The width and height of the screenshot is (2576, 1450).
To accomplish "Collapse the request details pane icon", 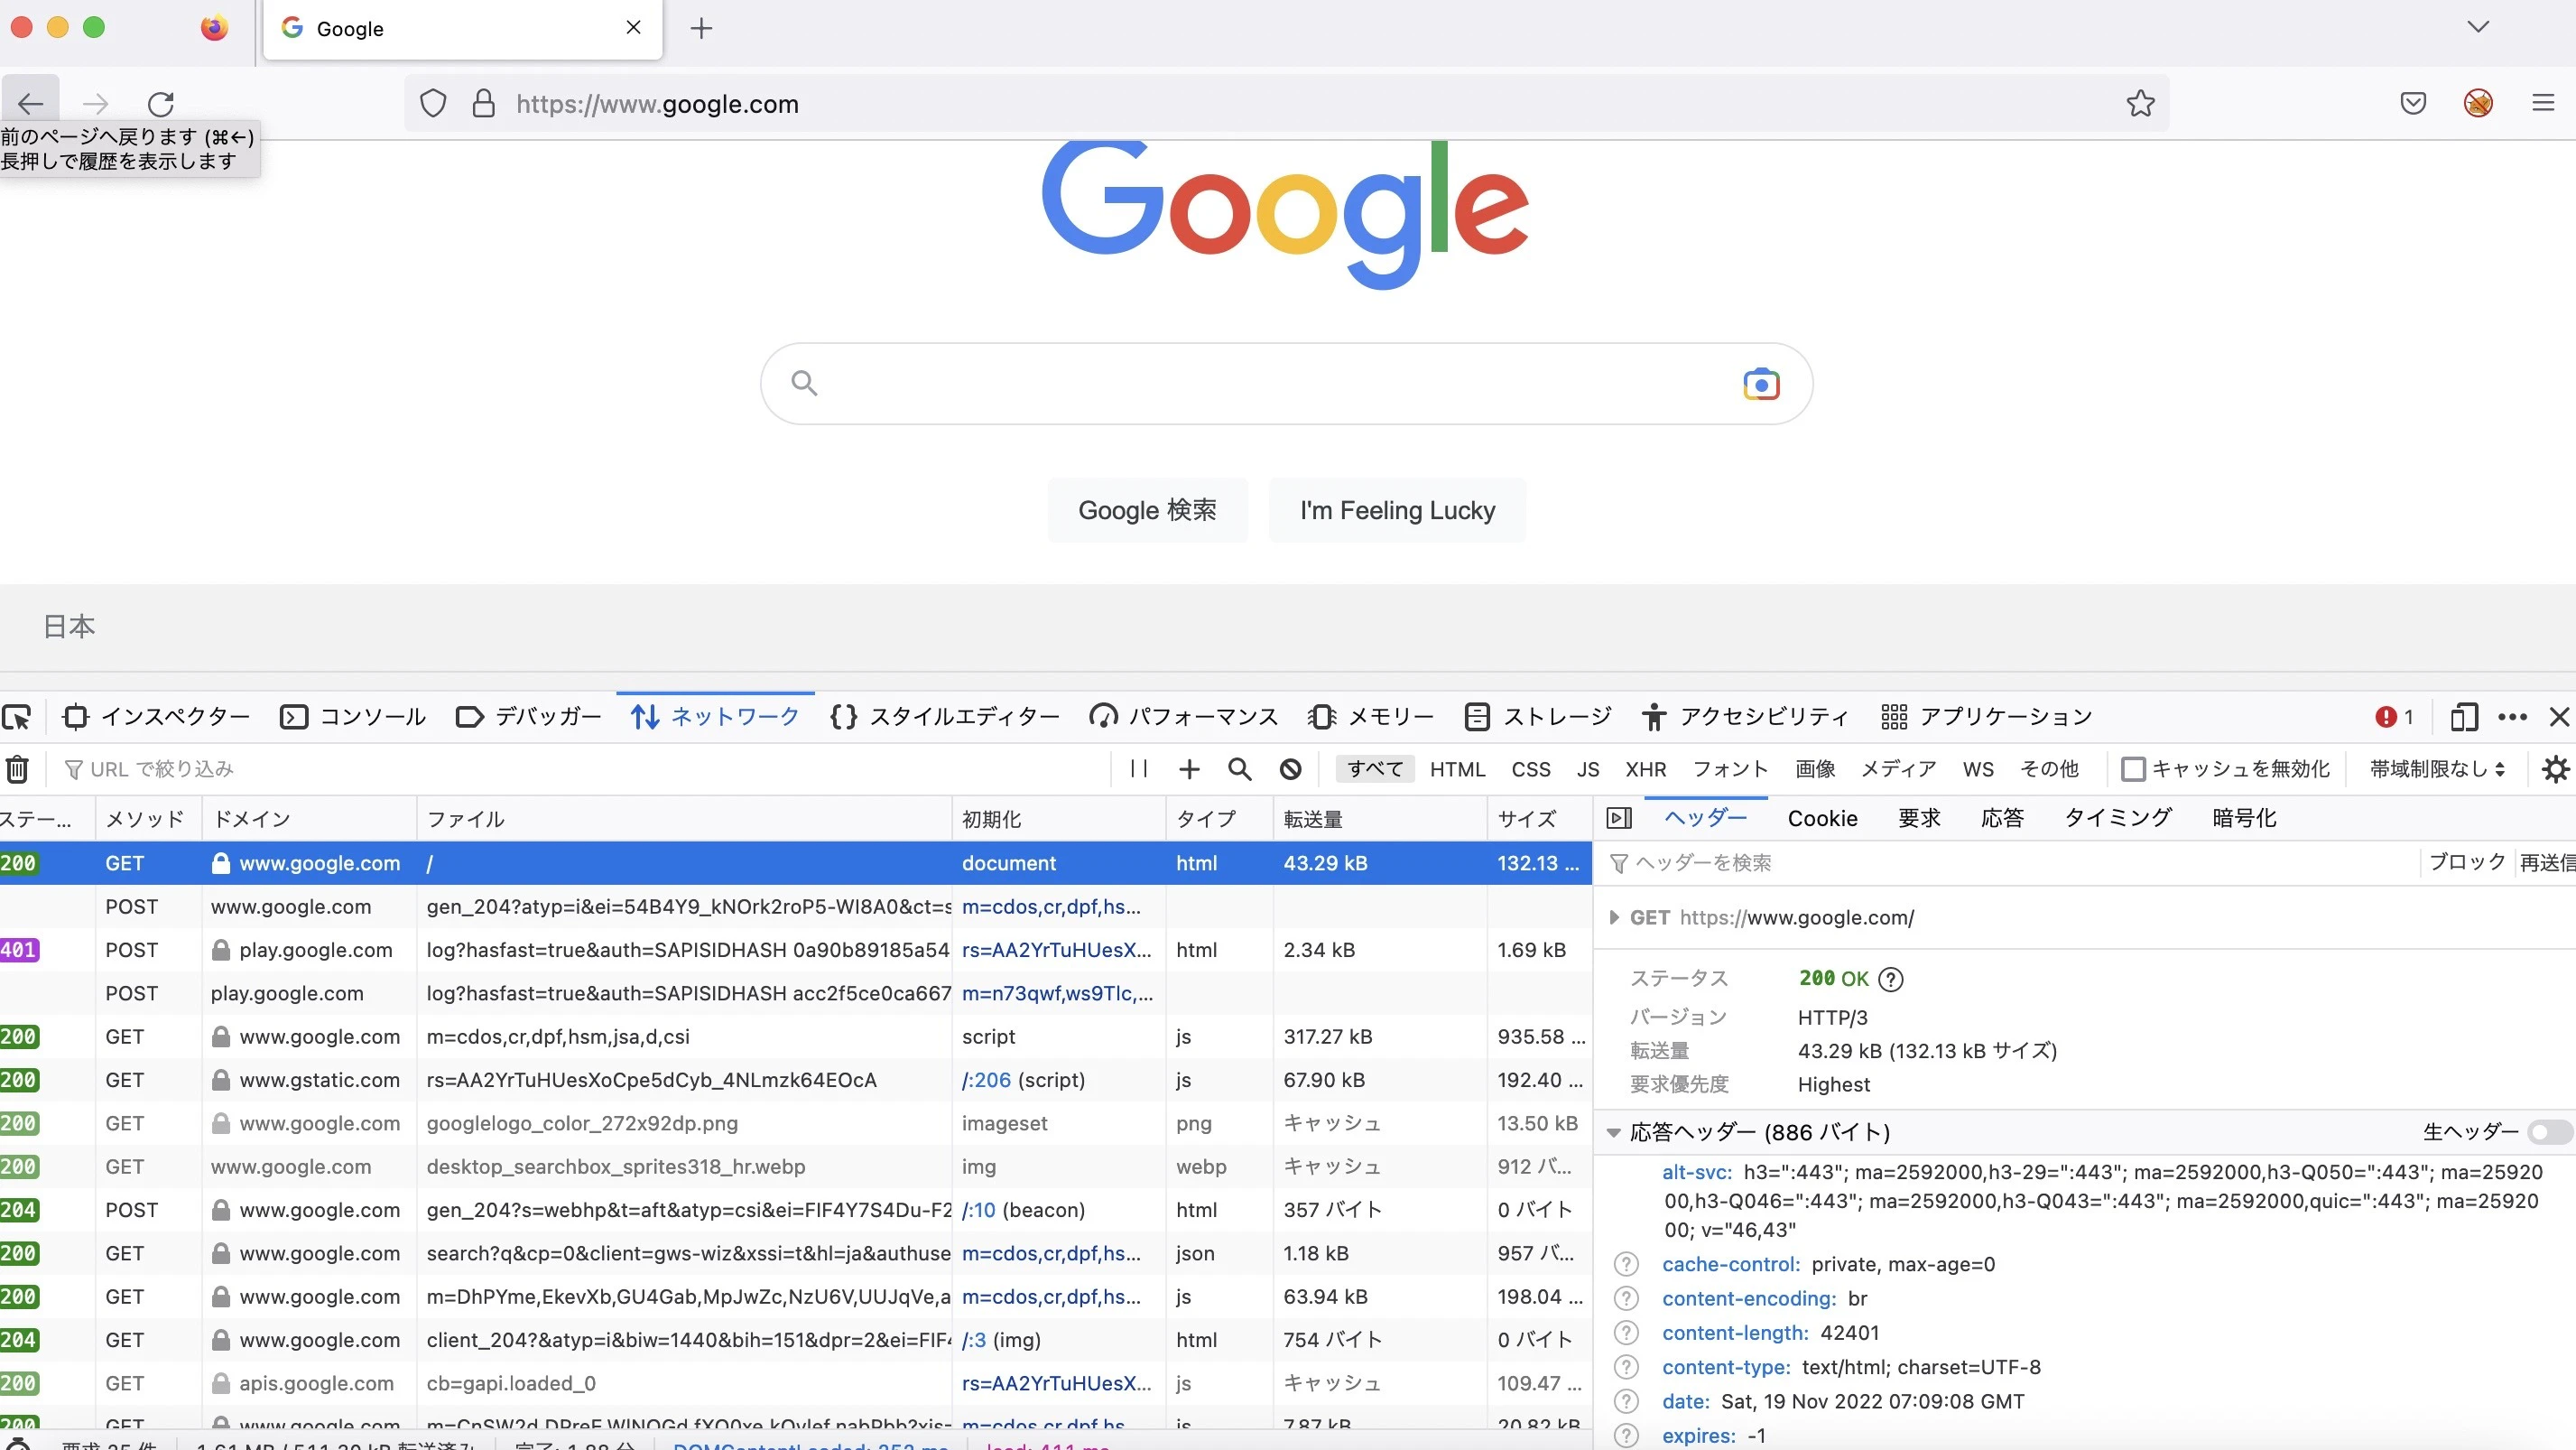I will click(1619, 818).
